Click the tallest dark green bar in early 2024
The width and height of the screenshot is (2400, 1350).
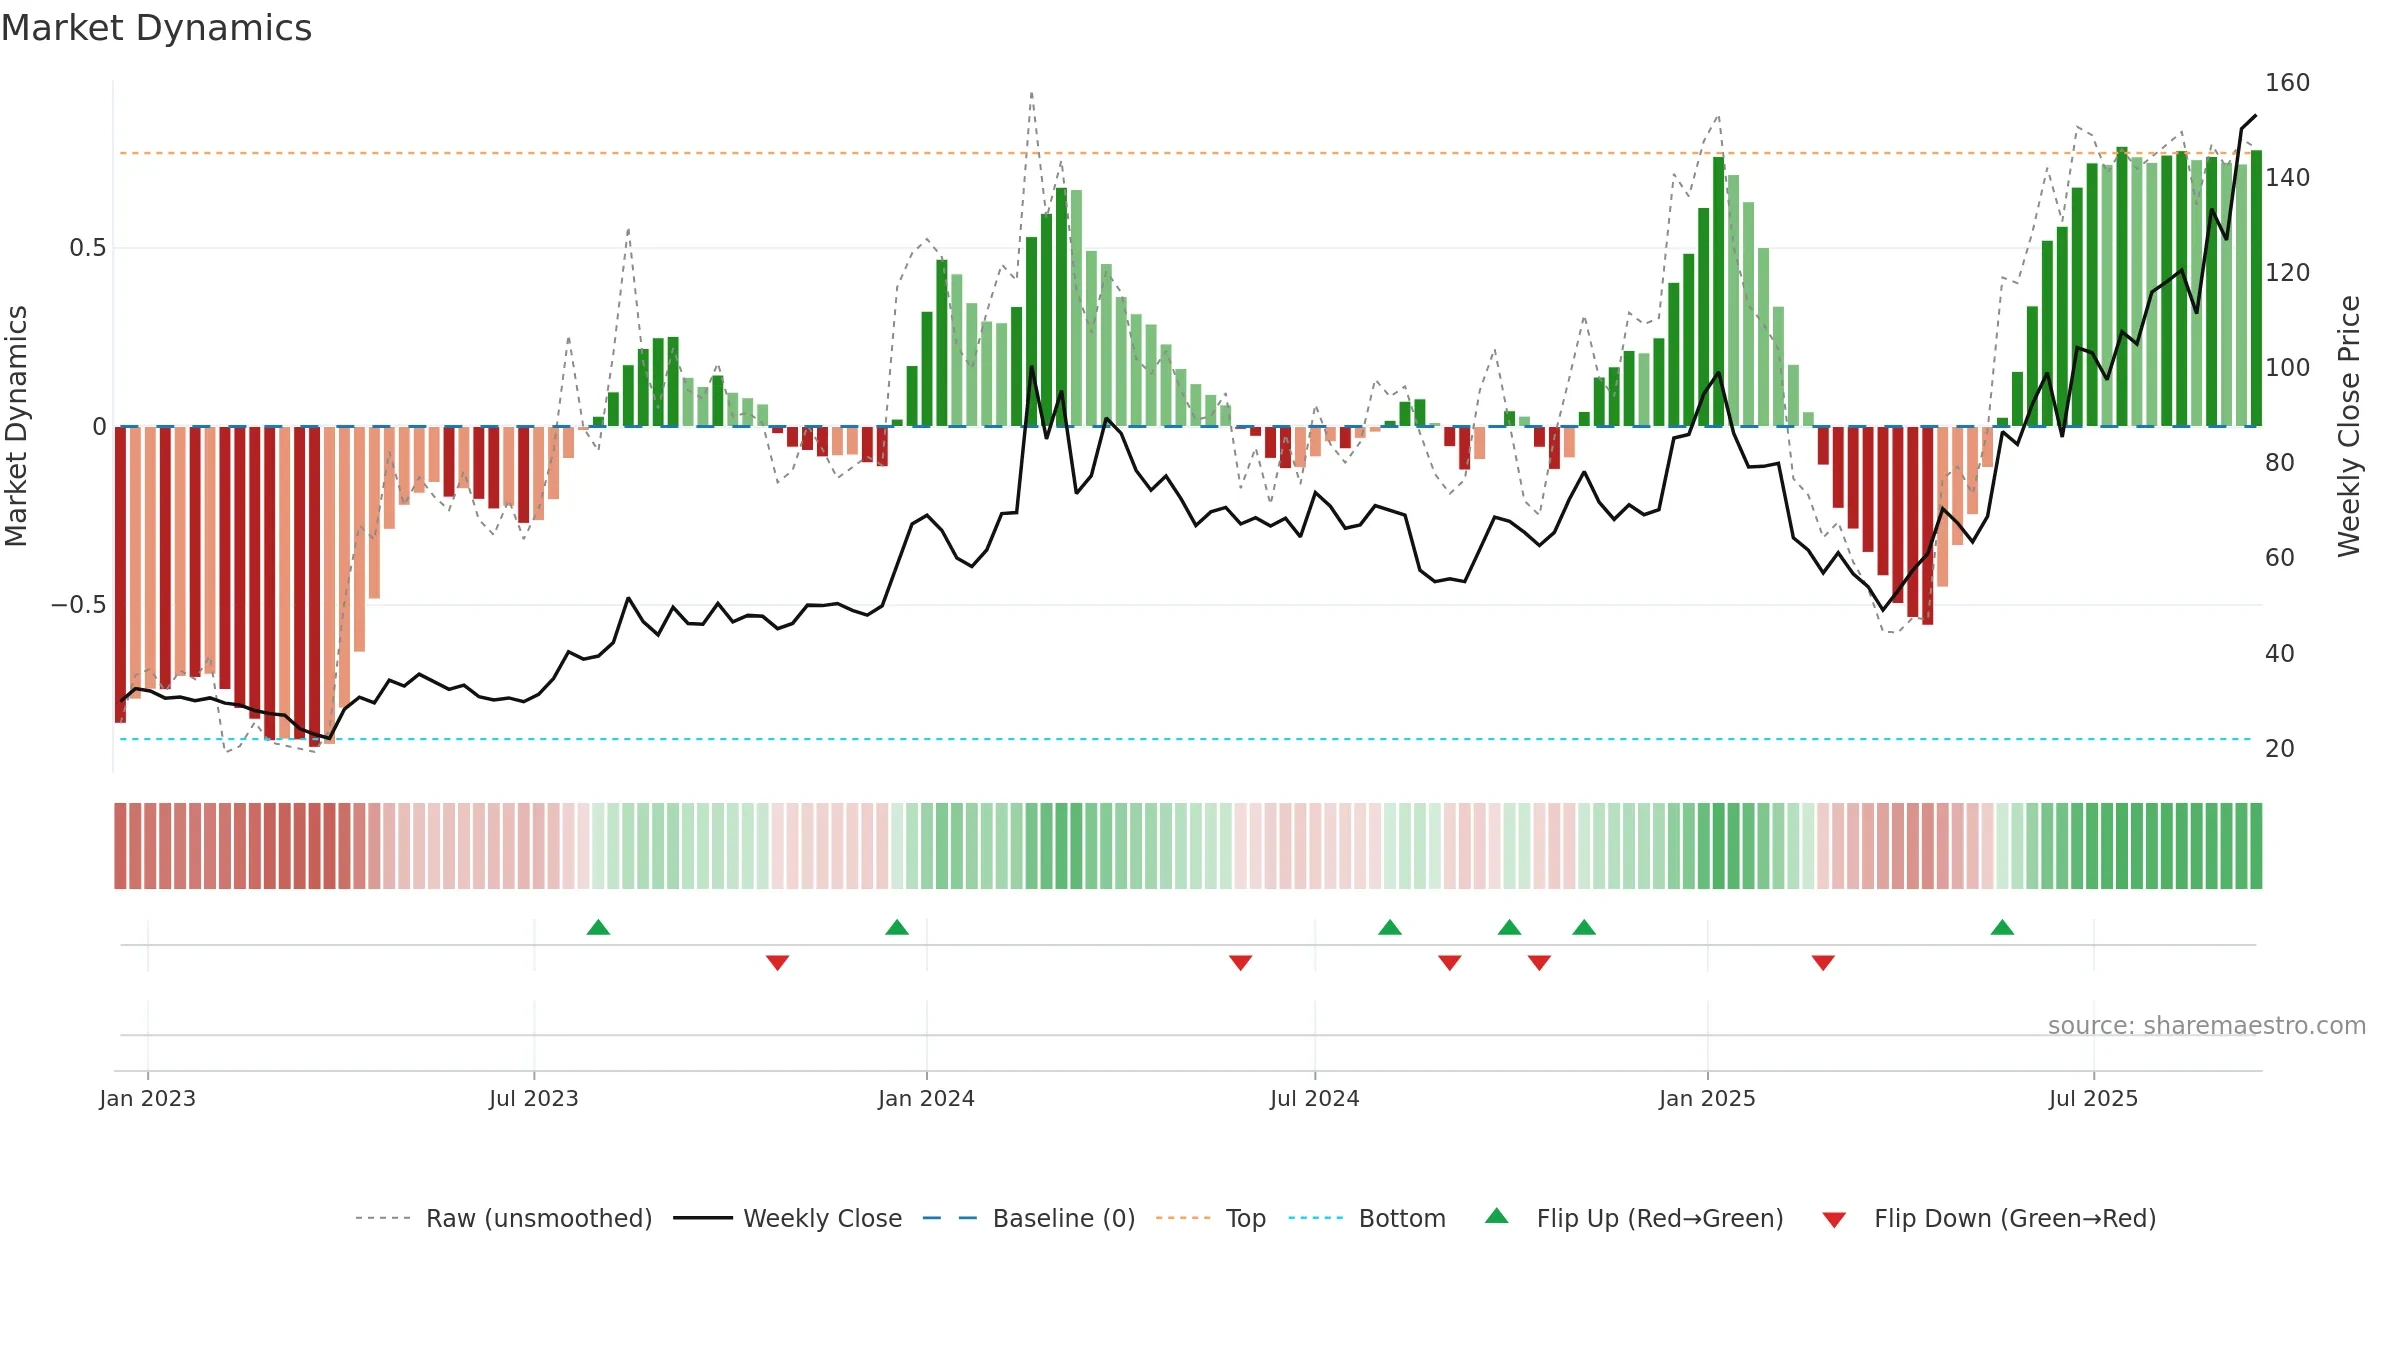click(x=1061, y=307)
